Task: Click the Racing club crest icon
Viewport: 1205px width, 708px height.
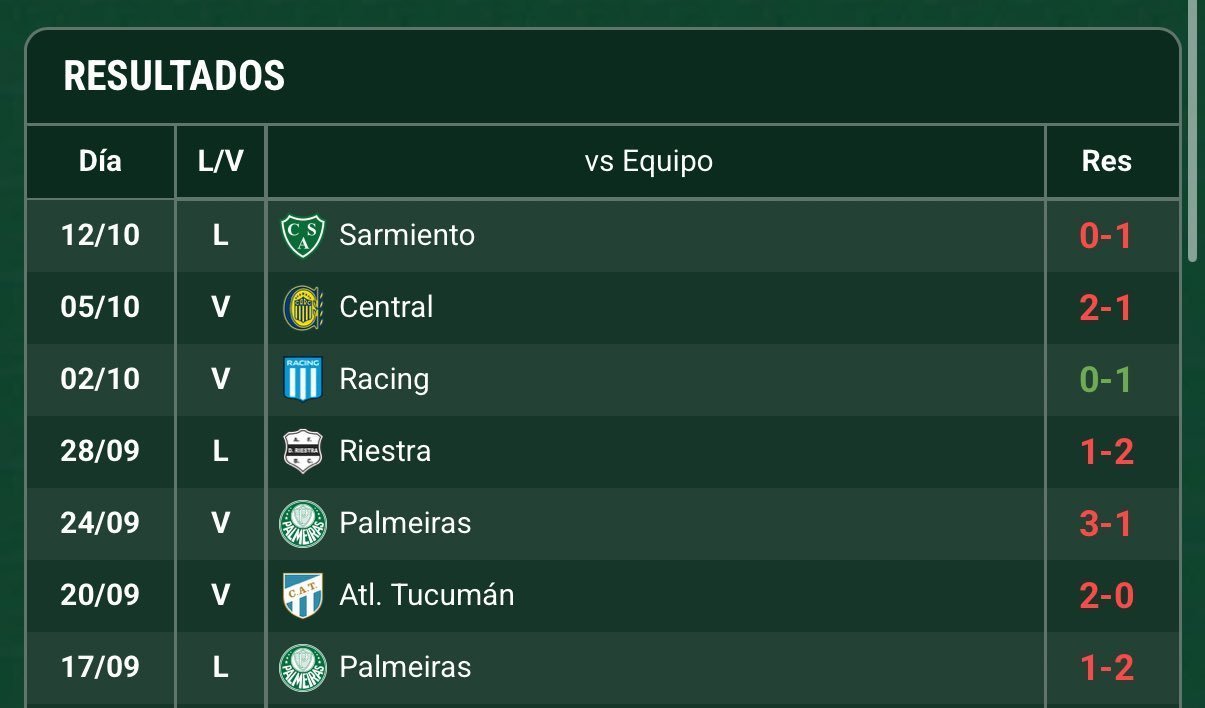Action: point(303,379)
